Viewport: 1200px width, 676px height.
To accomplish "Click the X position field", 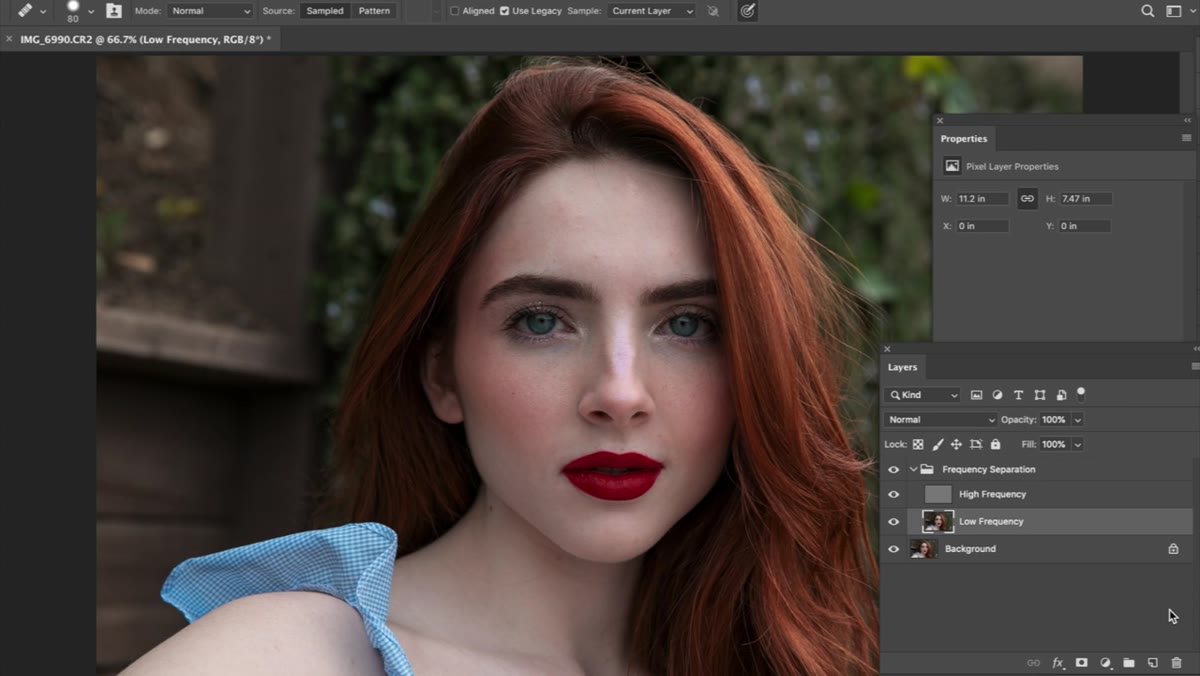I will [x=983, y=226].
